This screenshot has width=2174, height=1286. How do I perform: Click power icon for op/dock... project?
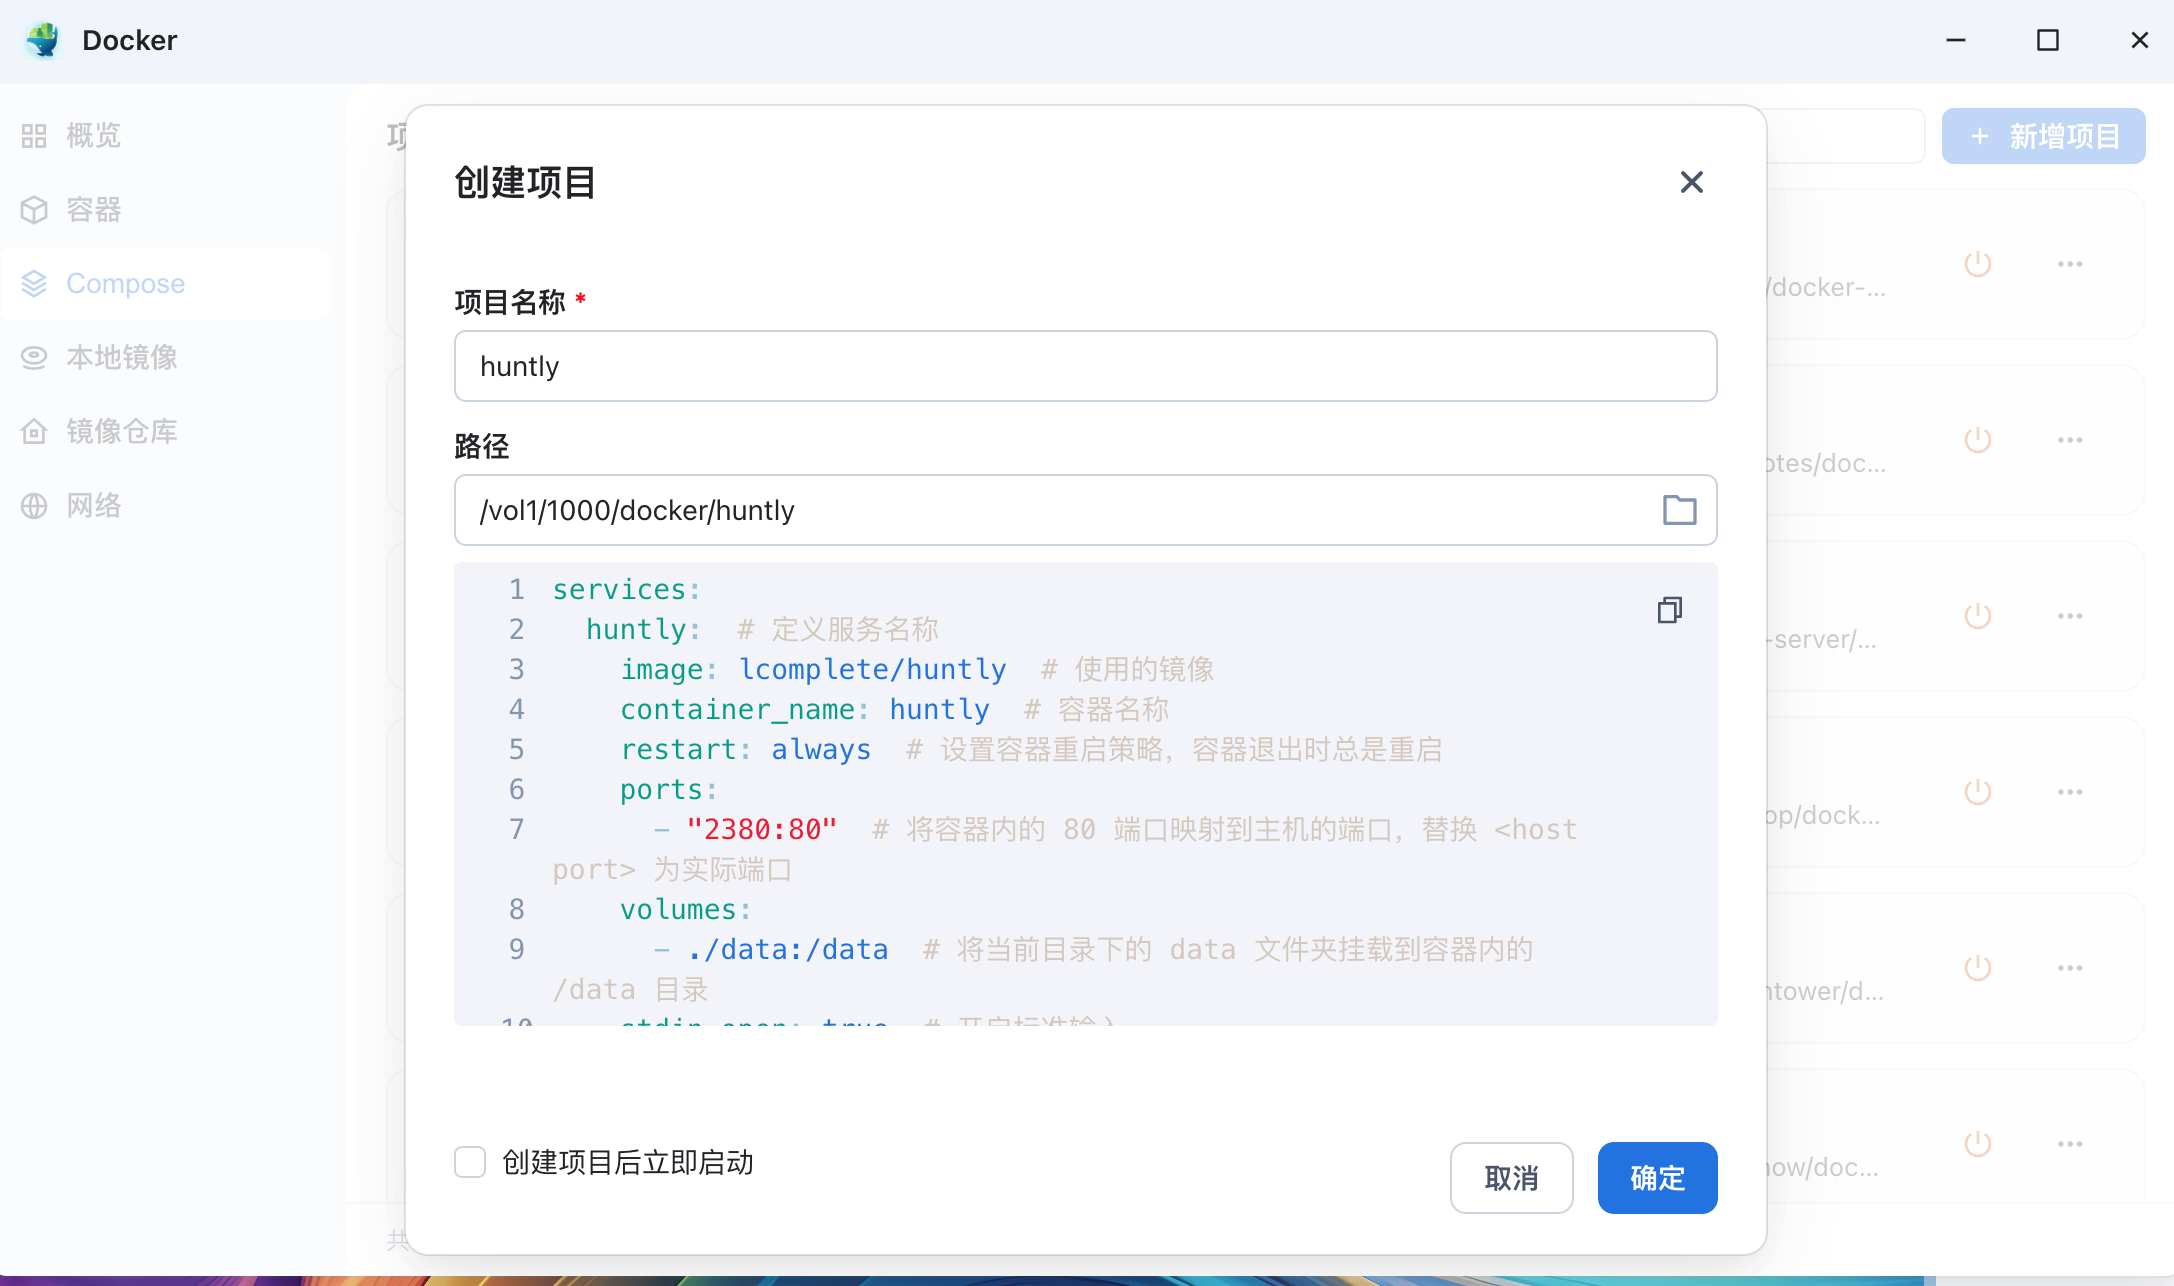pos(1977,792)
